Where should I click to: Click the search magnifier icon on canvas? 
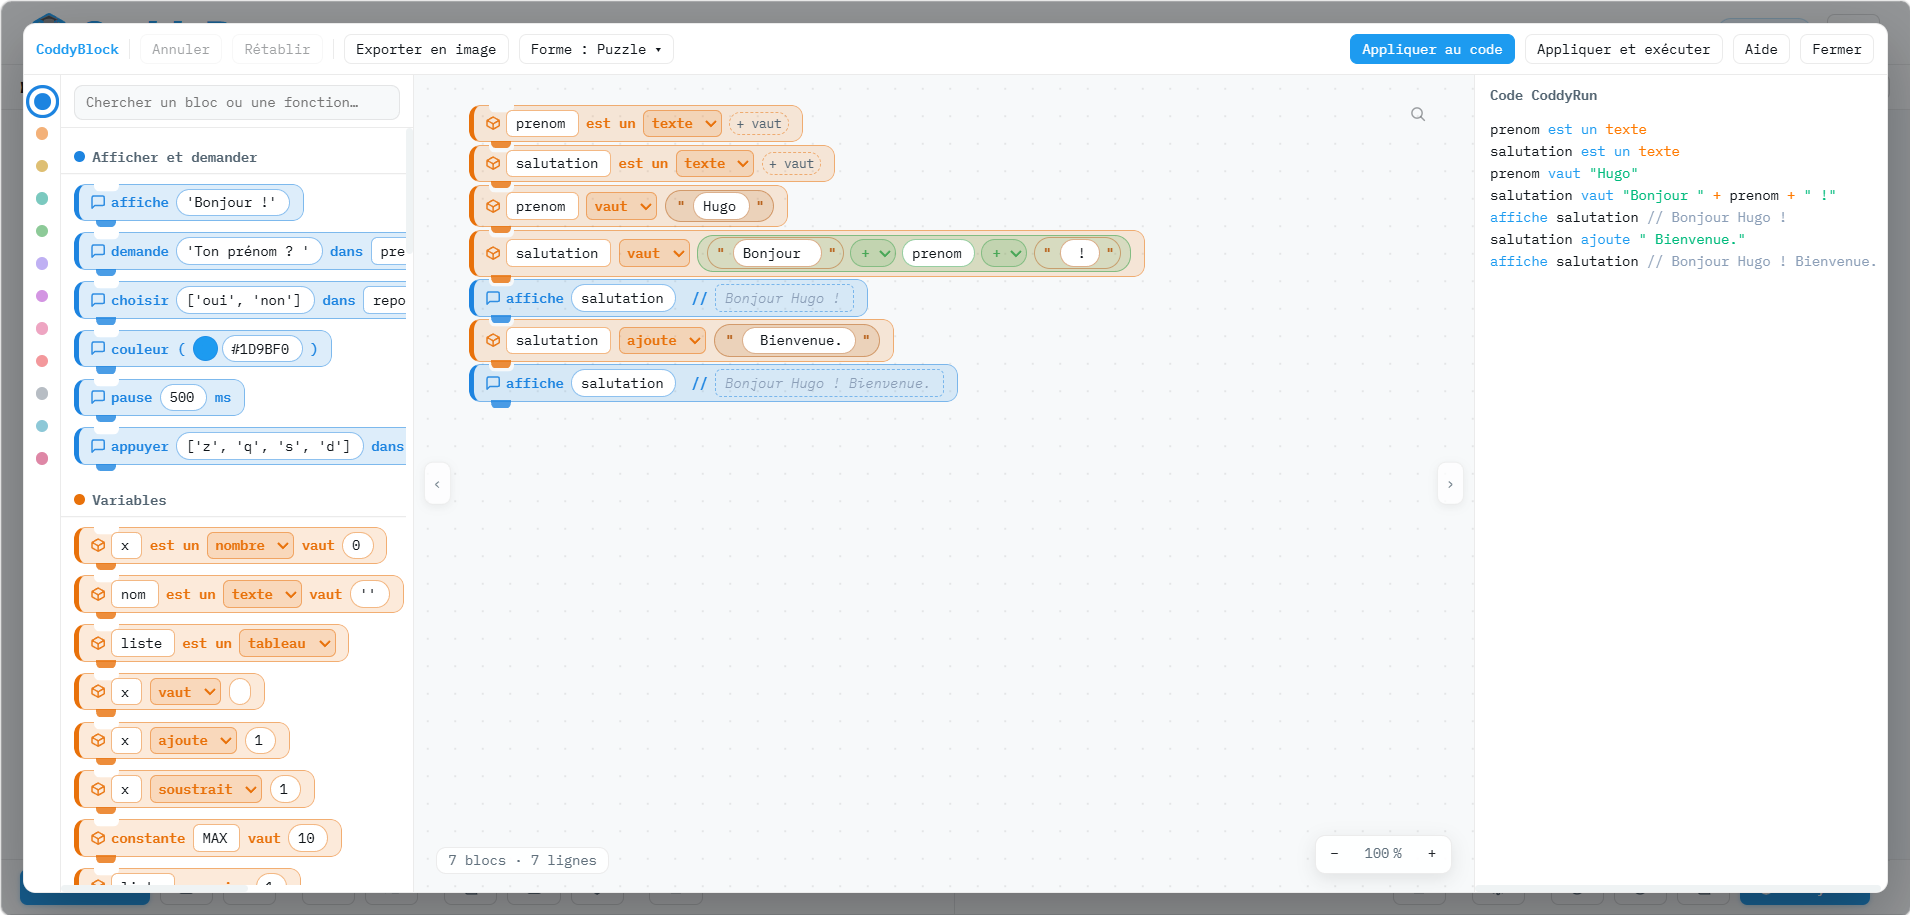coord(1418,114)
